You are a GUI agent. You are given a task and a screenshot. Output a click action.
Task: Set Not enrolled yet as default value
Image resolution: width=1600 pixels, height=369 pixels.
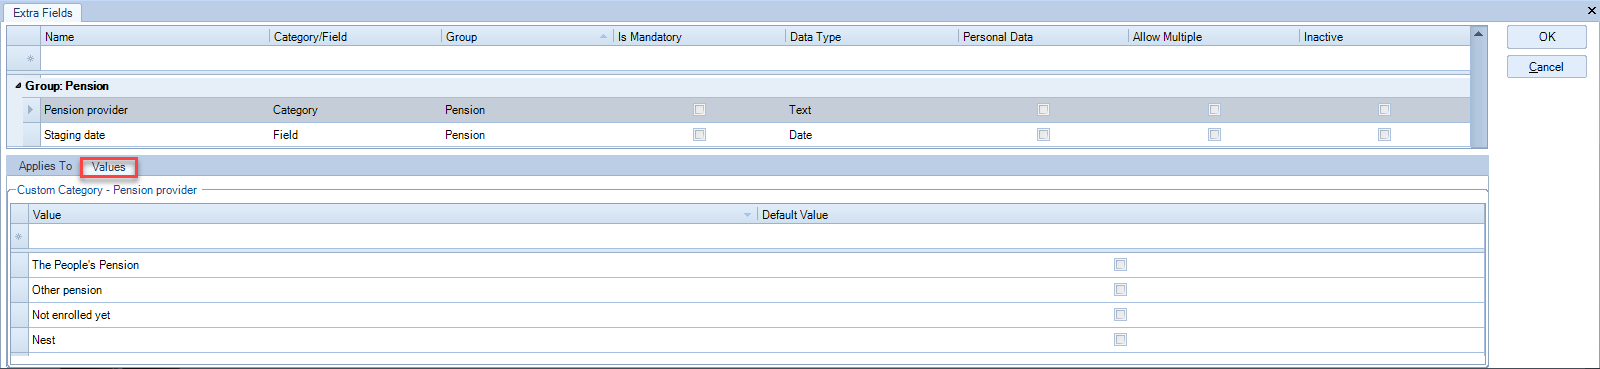tap(1121, 315)
